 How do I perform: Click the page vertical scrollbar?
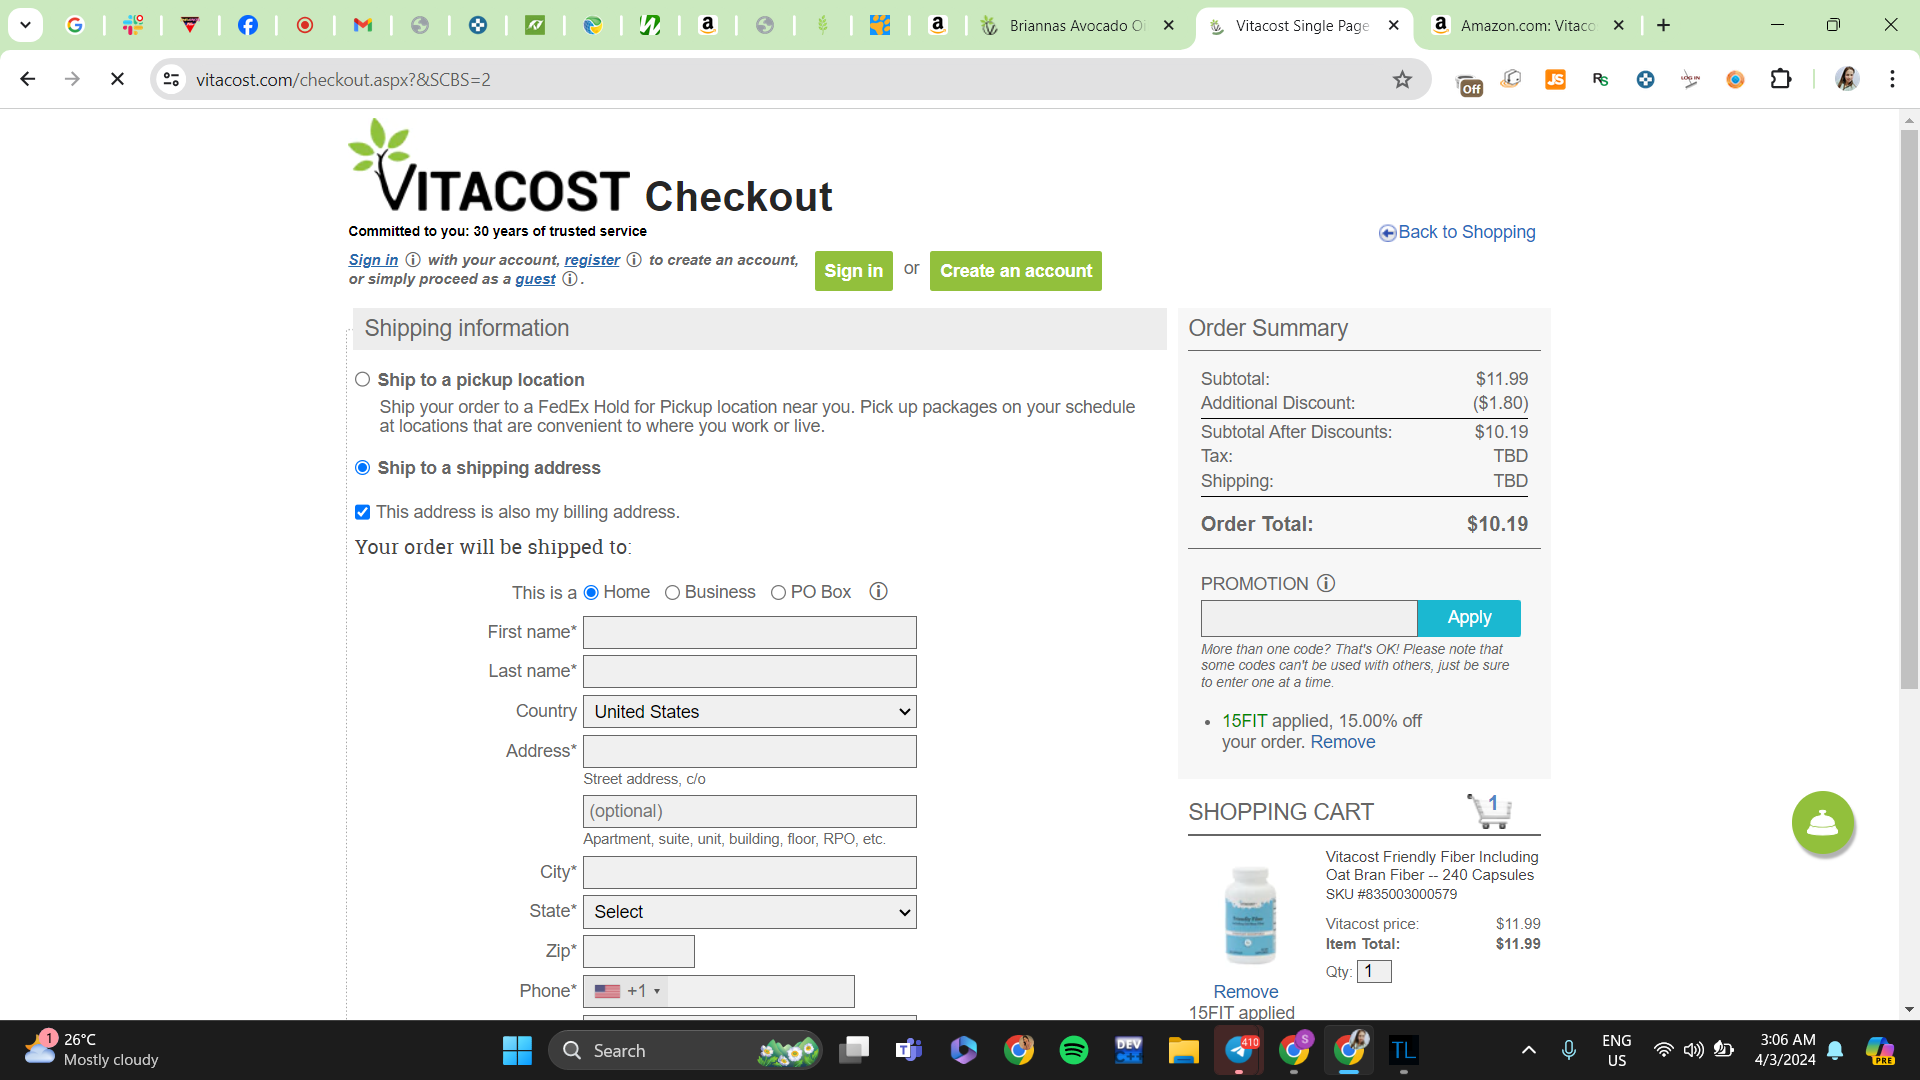1909,410
